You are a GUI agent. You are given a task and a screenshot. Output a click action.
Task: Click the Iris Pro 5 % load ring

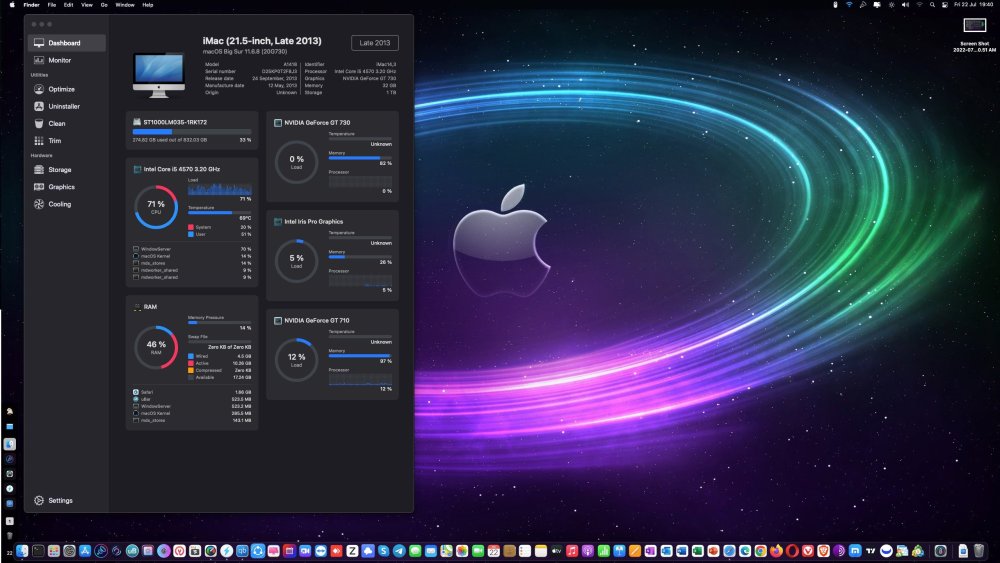pyautogui.click(x=297, y=261)
